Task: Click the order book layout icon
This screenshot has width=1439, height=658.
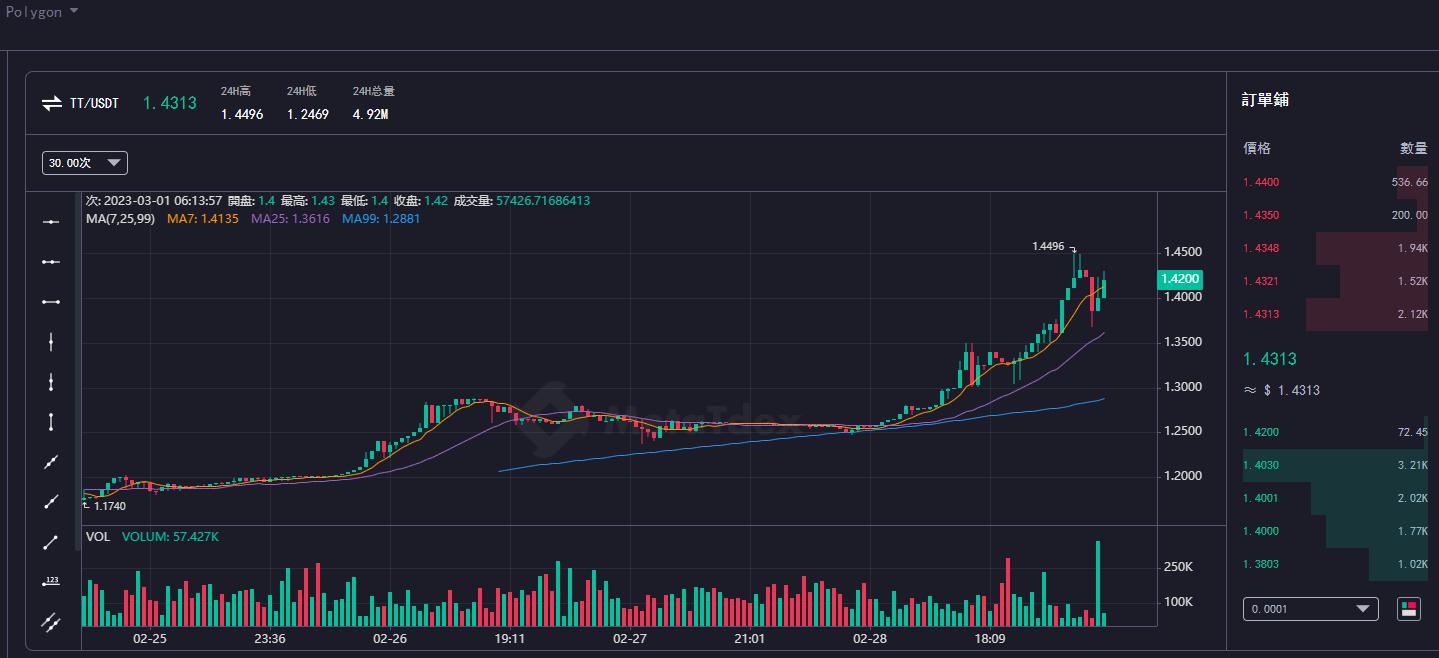Action: pos(1408,608)
